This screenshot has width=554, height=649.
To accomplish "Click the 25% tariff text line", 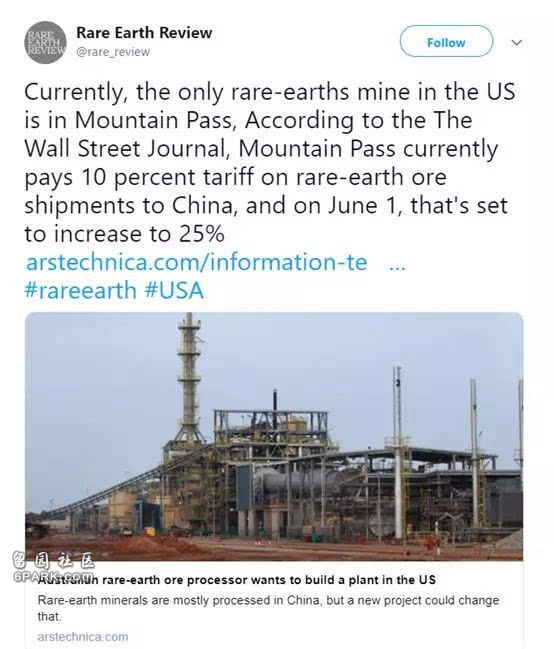I will (124, 234).
